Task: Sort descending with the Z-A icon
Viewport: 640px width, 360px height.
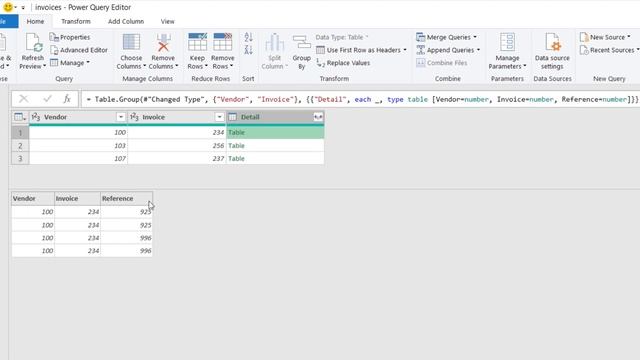Action: pyautogui.click(x=248, y=50)
